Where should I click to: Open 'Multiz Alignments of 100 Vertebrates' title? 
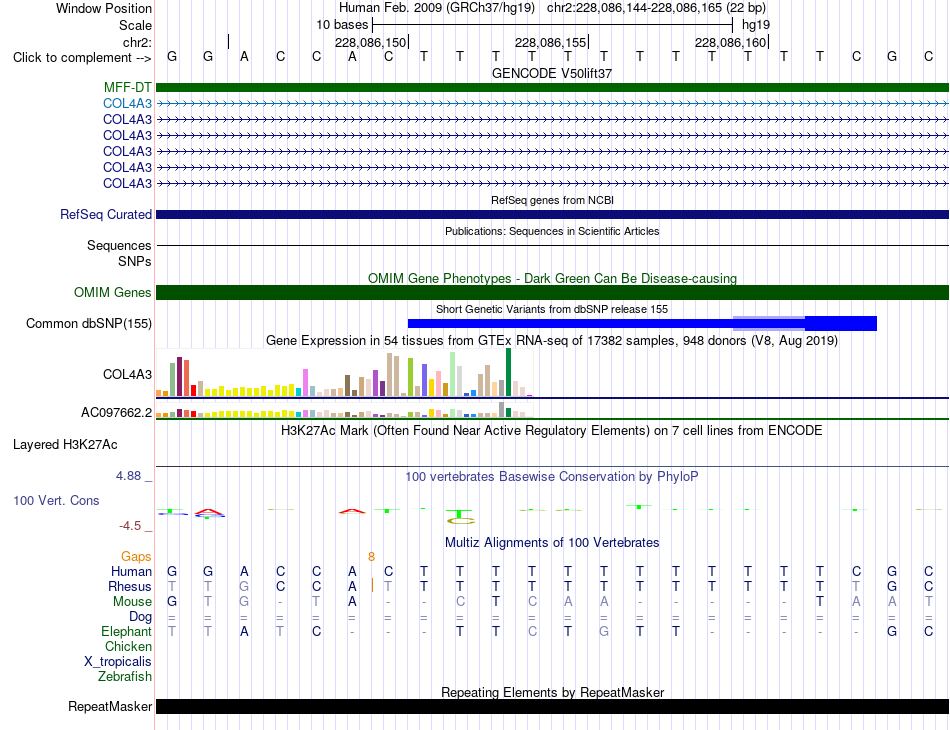[x=552, y=543]
